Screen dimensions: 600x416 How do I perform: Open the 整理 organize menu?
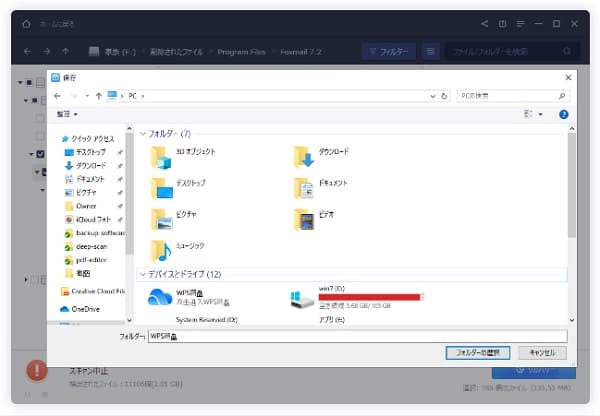67,114
